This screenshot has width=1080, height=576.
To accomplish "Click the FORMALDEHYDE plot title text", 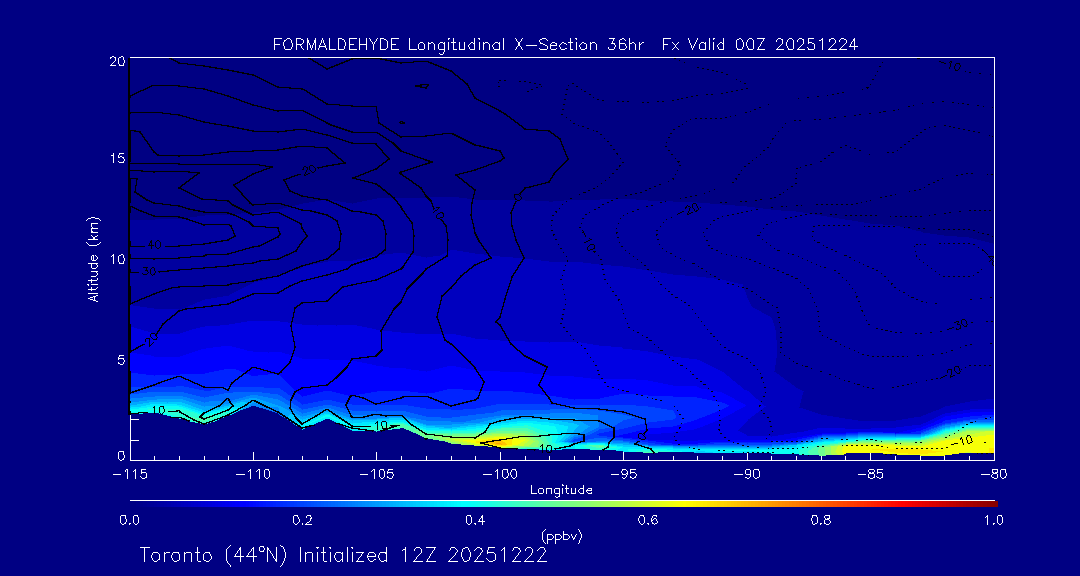I will click(565, 44).
